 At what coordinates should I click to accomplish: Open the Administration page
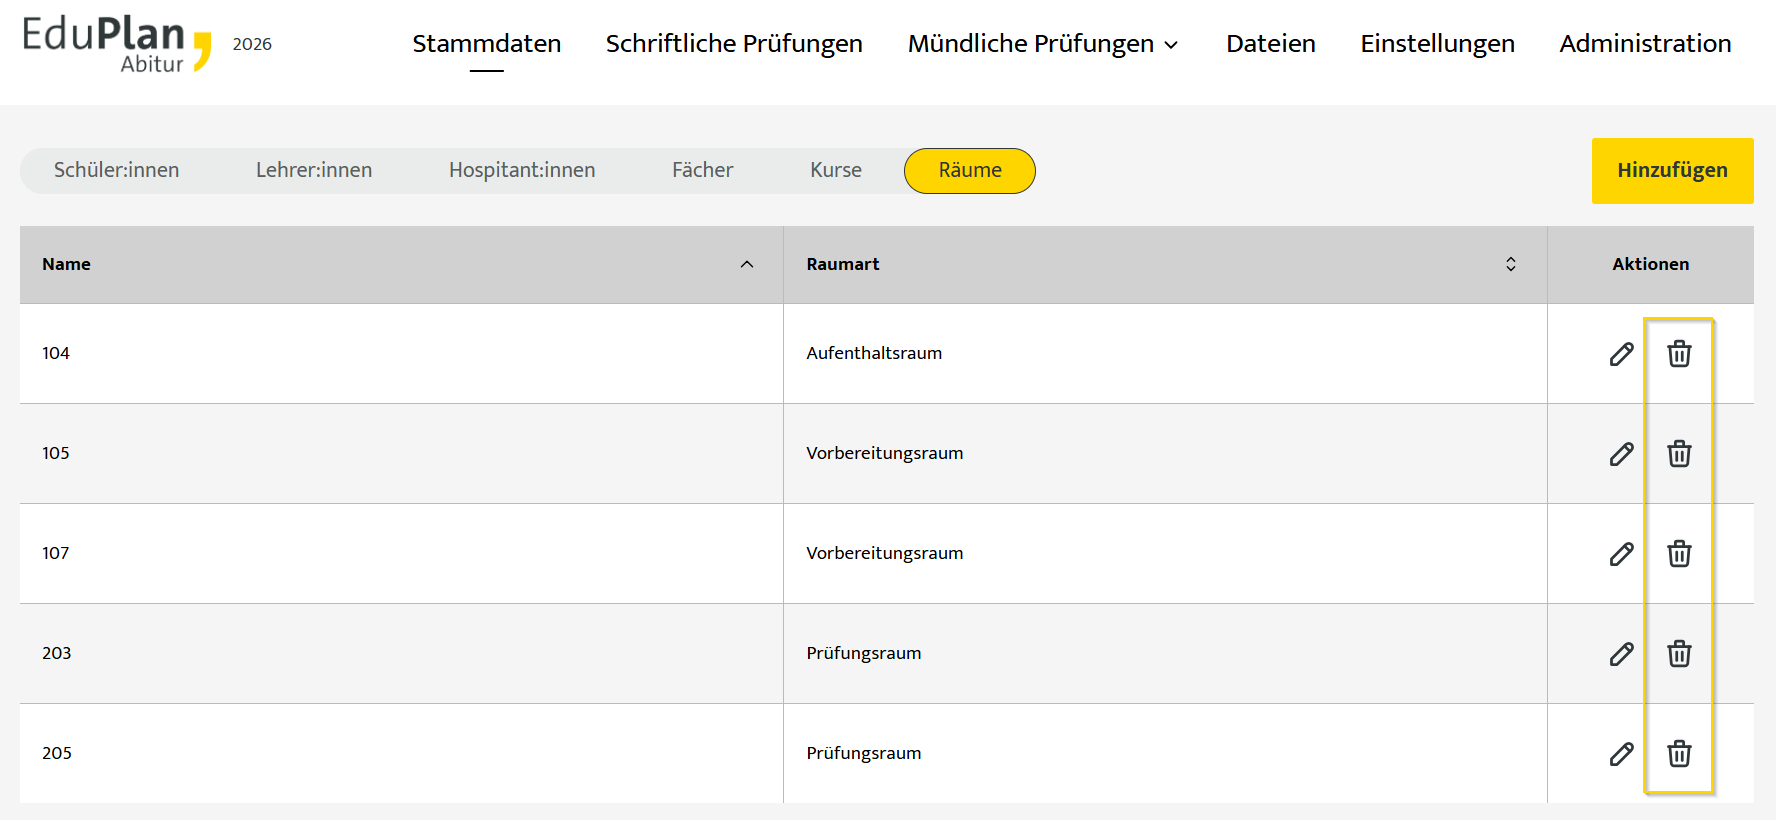[x=1645, y=44]
